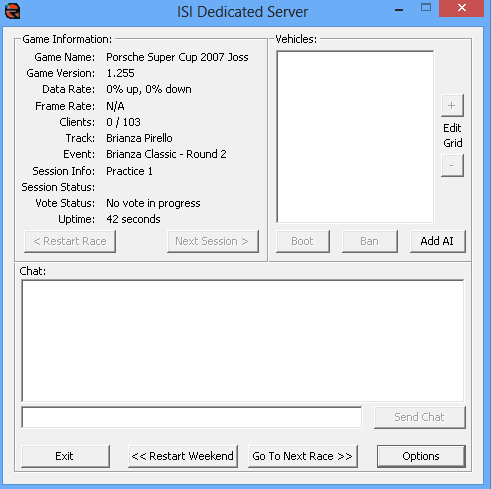Click the Ban button

point(370,241)
